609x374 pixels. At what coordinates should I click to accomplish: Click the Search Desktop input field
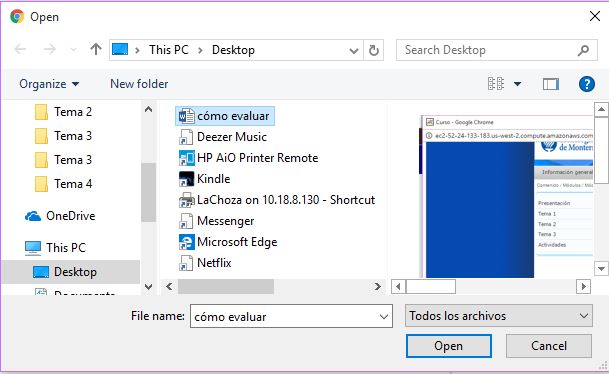[485, 50]
